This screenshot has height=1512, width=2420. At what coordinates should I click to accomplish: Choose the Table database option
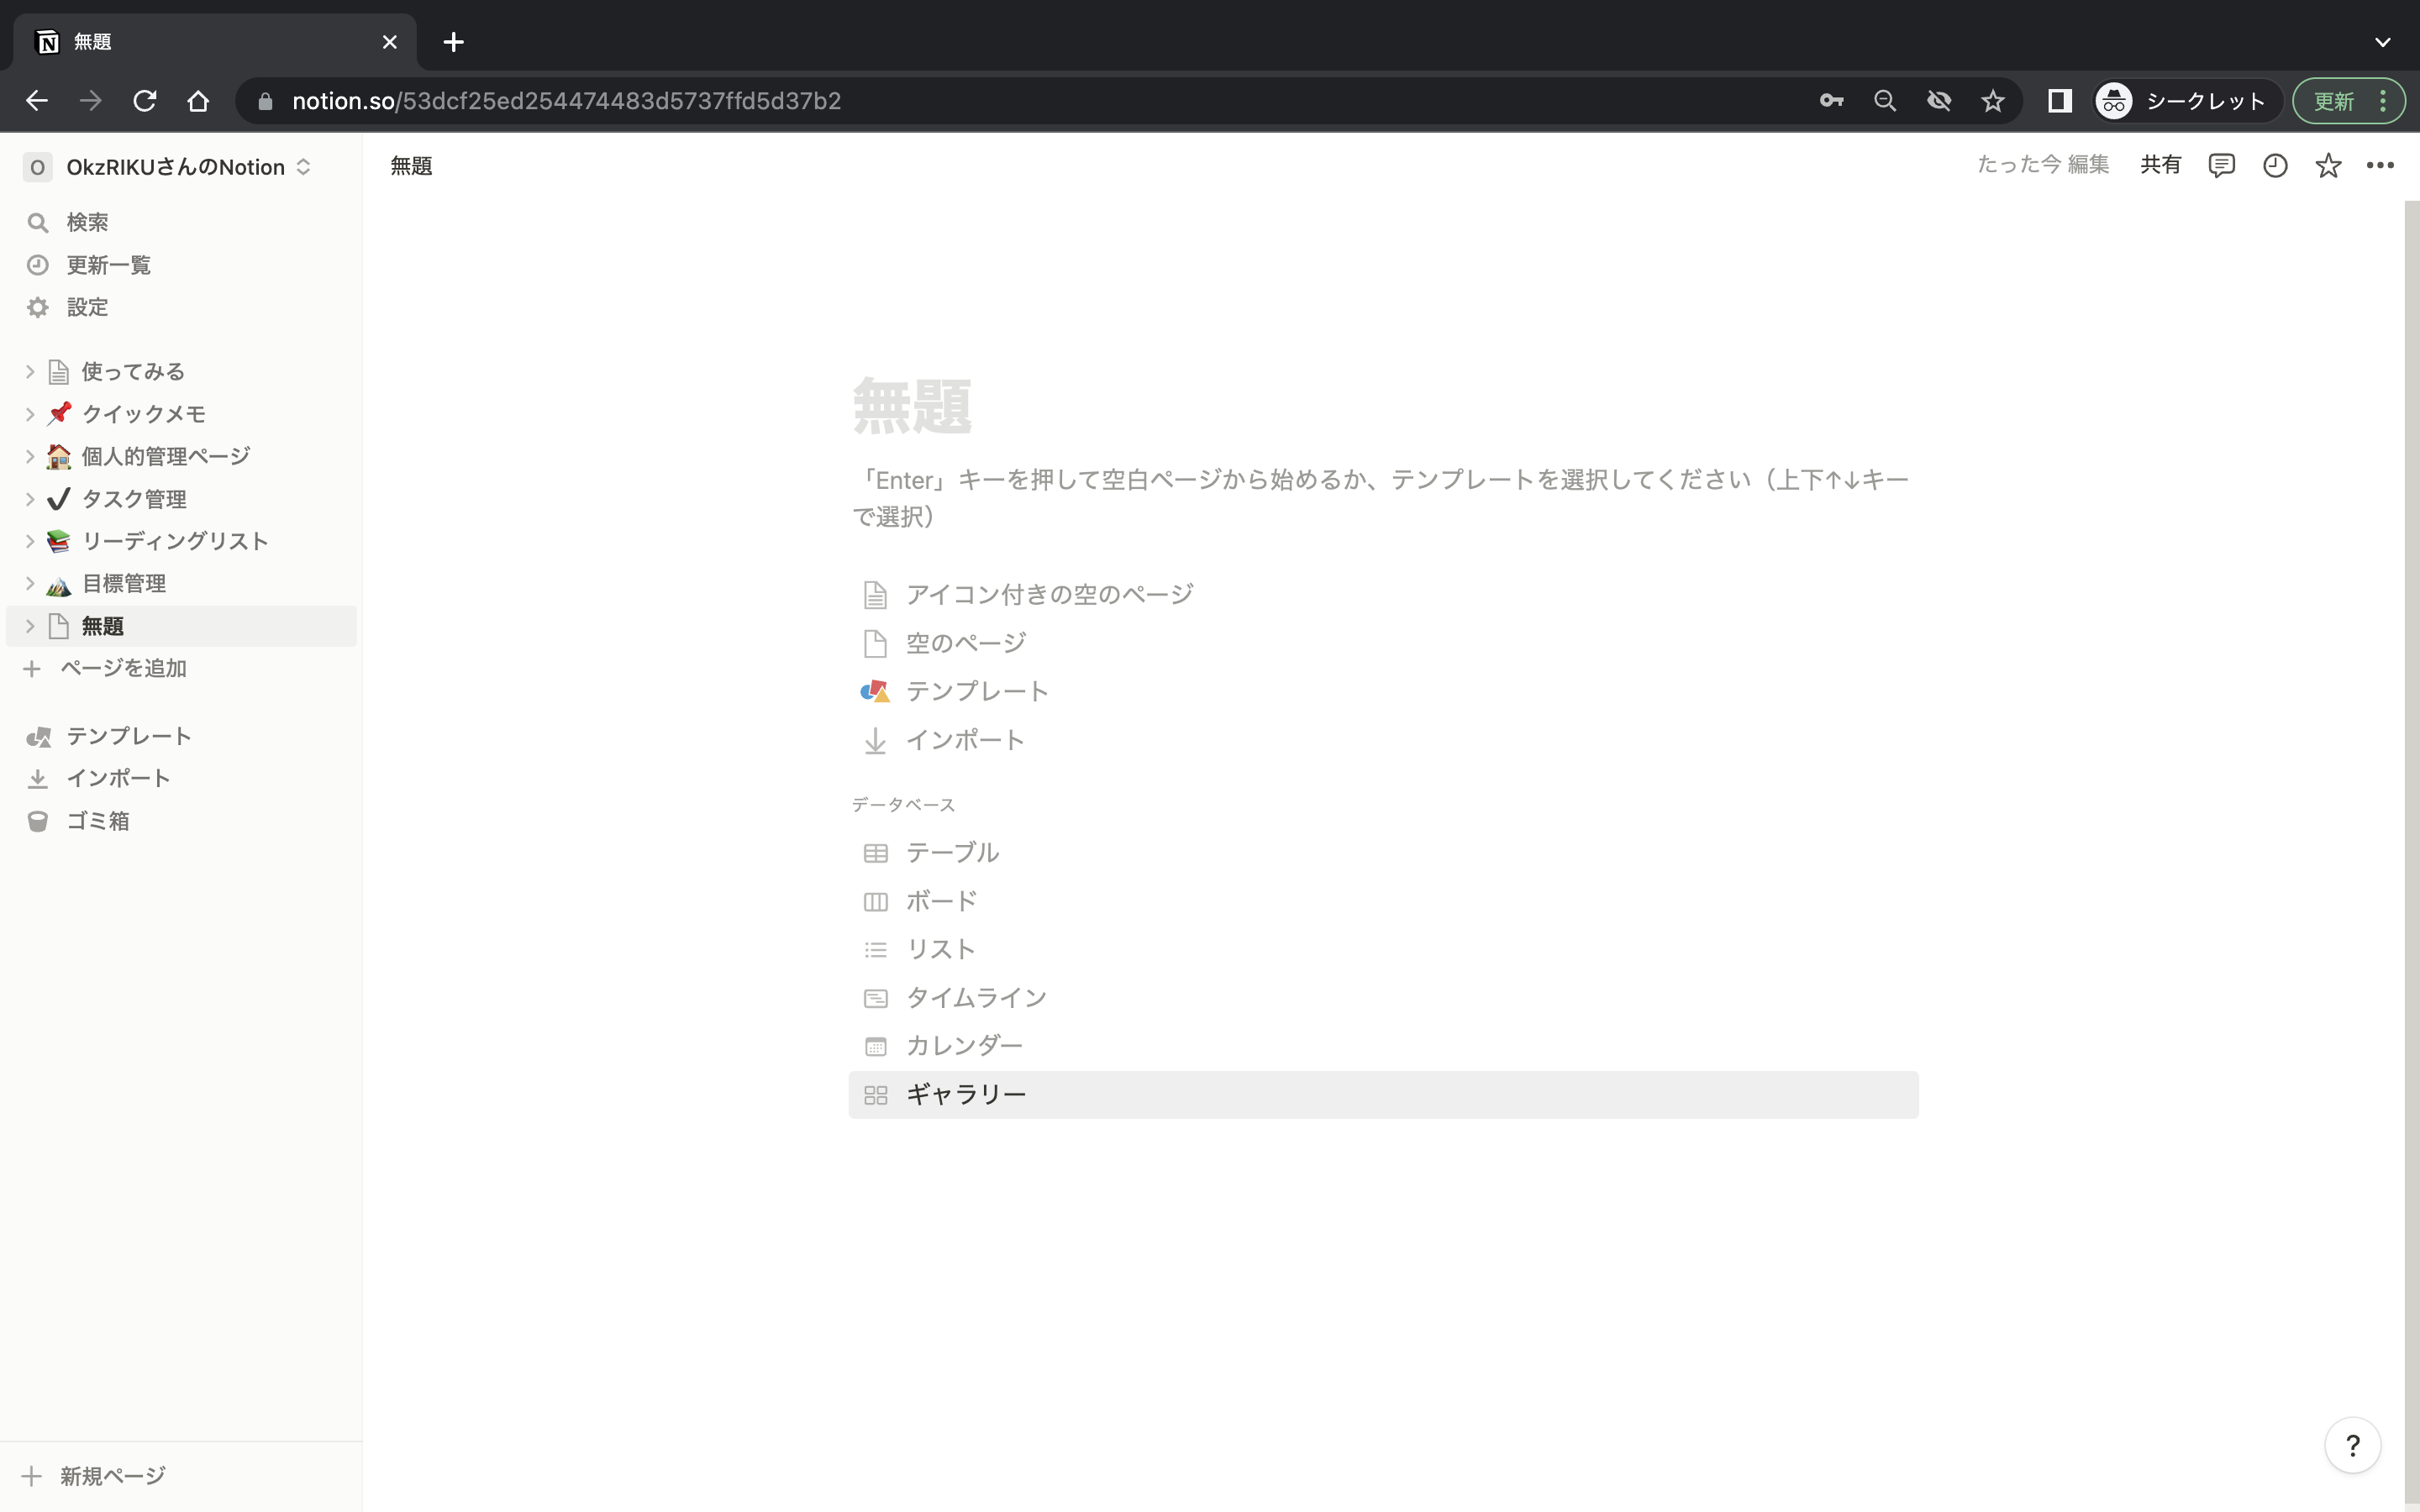click(x=952, y=853)
